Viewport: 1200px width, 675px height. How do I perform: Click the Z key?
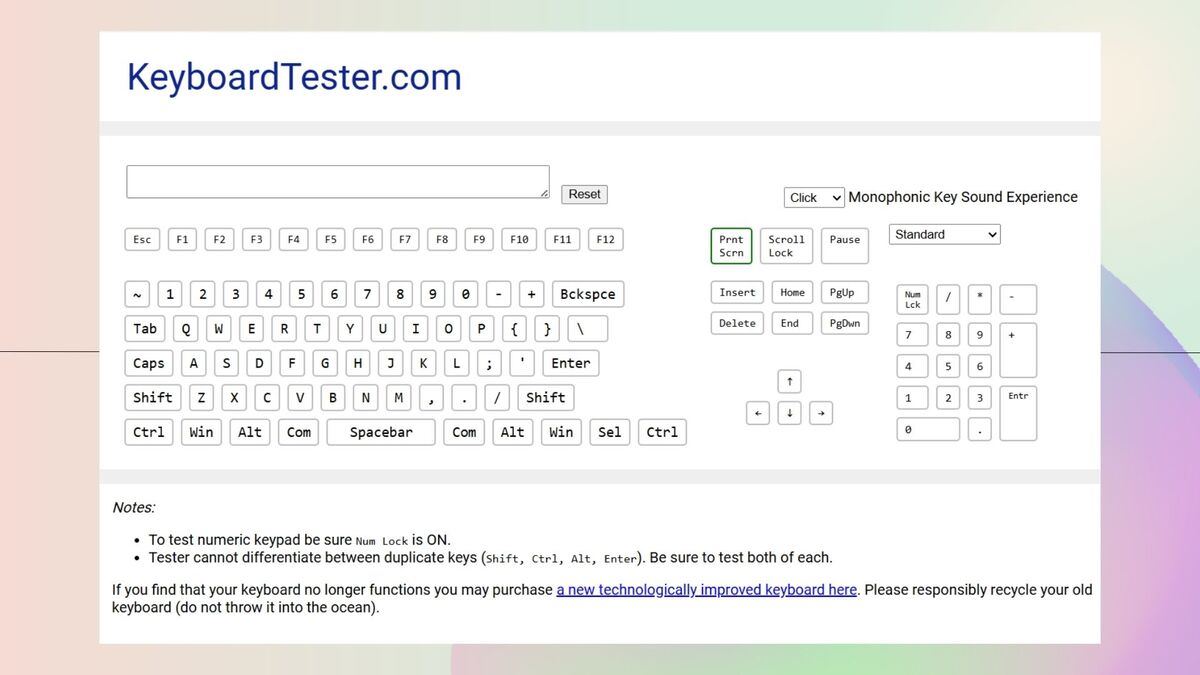pyautogui.click(x=202, y=397)
